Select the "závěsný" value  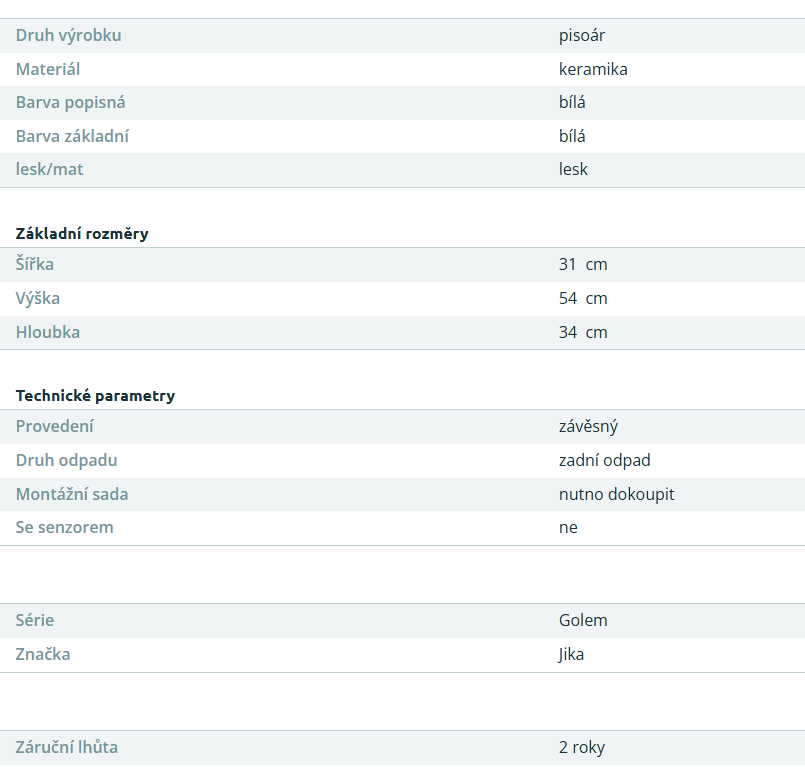pos(588,427)
